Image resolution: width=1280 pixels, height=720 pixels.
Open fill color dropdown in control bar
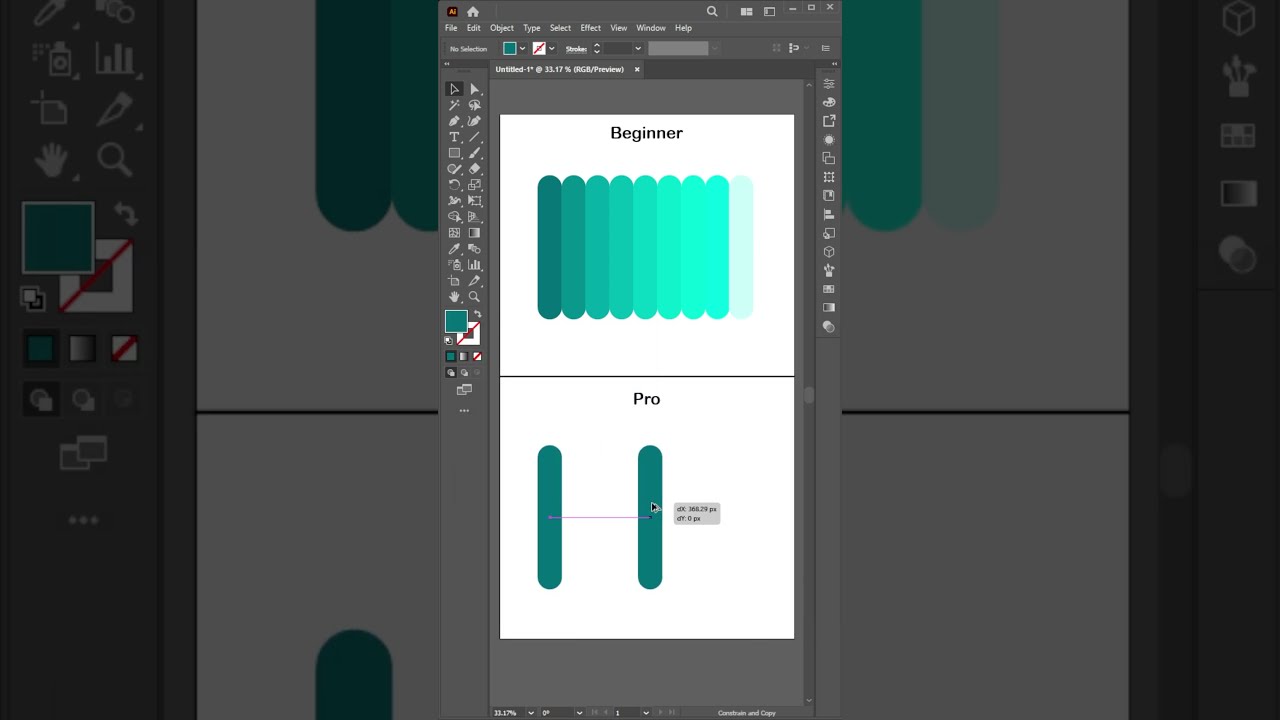pyautogui.click(x=522, y=48)
